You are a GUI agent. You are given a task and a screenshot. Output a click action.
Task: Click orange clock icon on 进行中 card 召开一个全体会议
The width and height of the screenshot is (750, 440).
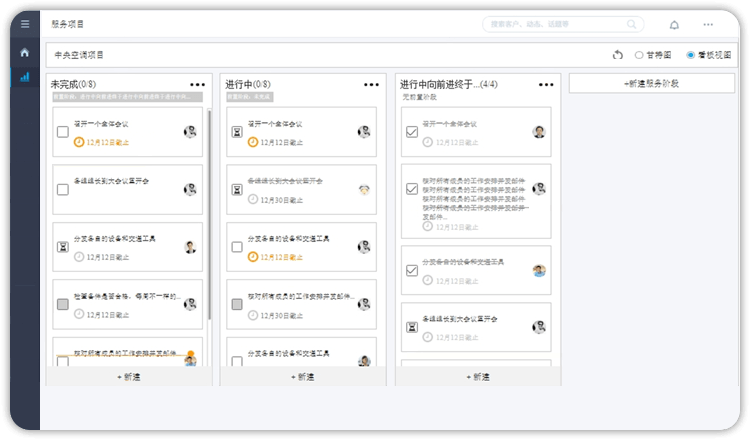253,142
